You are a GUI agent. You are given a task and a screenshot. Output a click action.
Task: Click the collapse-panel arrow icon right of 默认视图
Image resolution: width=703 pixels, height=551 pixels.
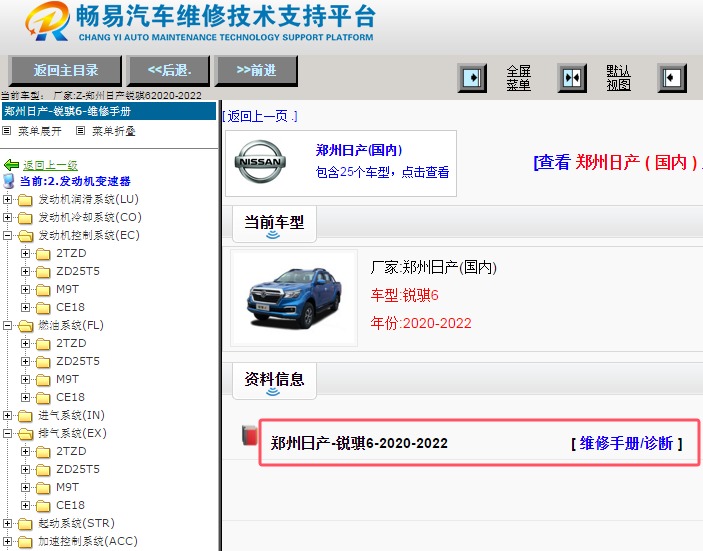672,78
